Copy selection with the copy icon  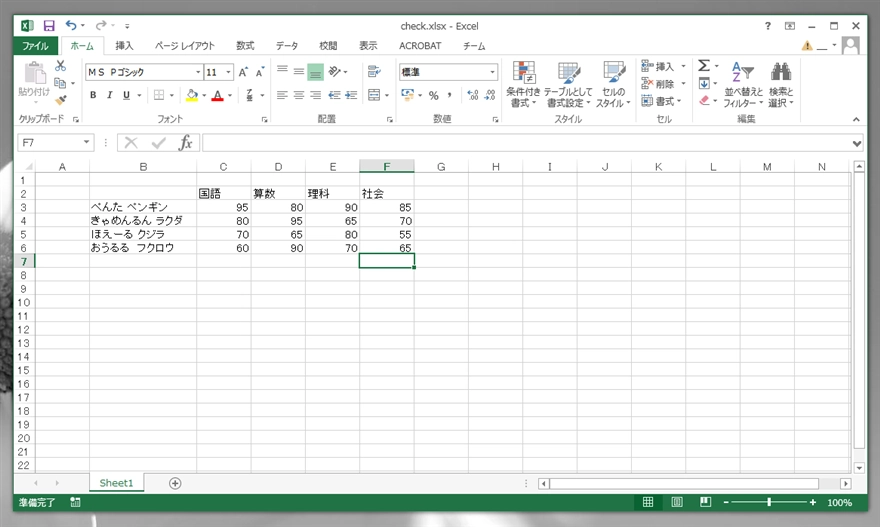click(x=60, y=83)
